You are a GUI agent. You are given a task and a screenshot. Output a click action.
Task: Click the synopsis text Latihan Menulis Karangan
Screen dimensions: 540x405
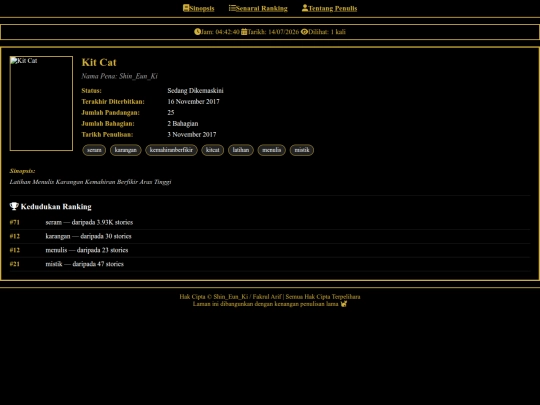90,182
